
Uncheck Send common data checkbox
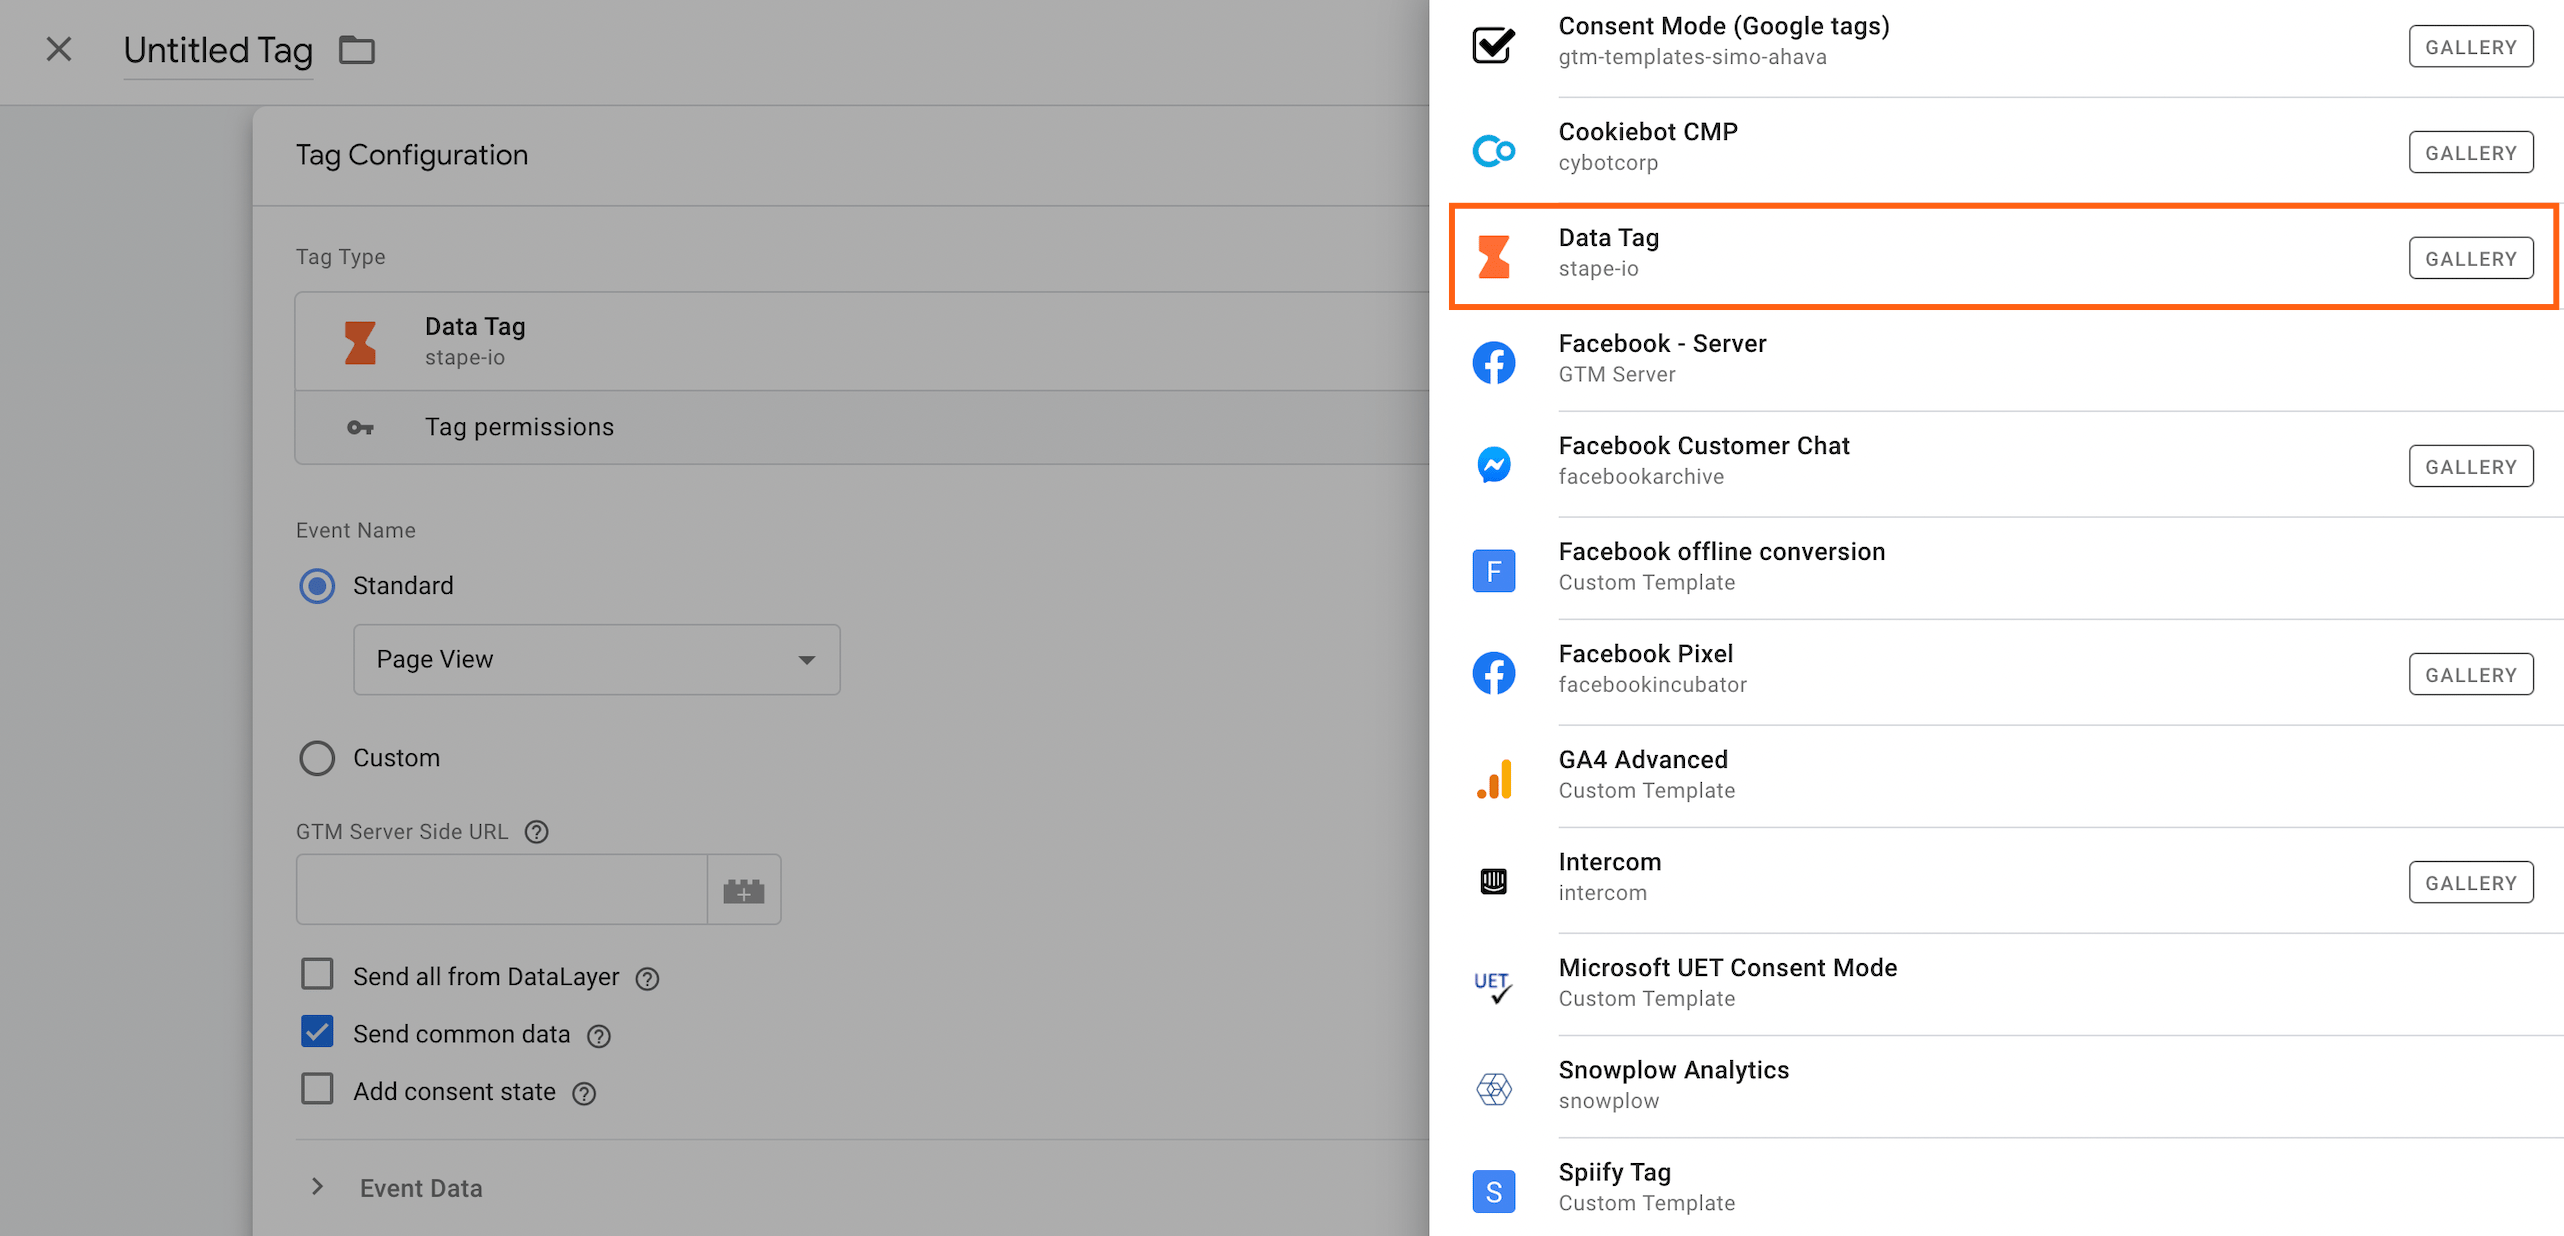(317, 1031)
